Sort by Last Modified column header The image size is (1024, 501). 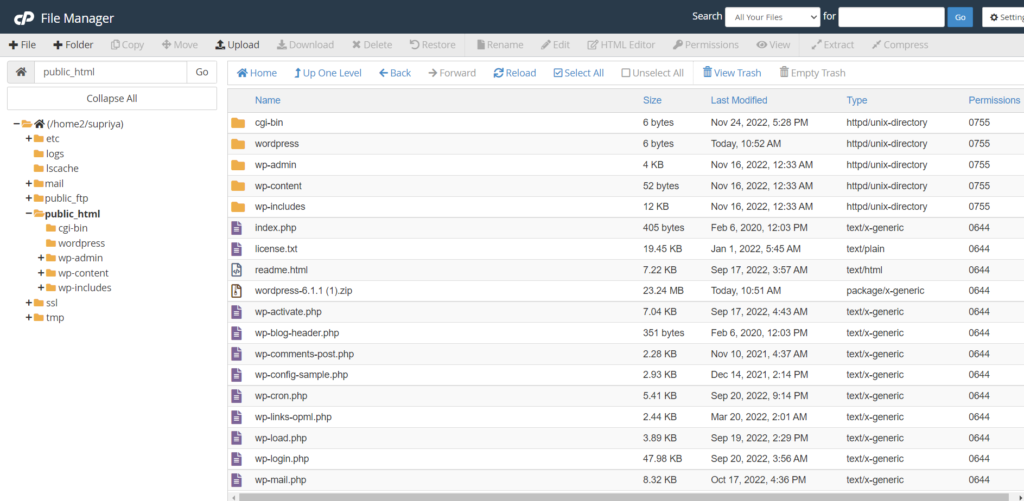[x=739, y=100]
